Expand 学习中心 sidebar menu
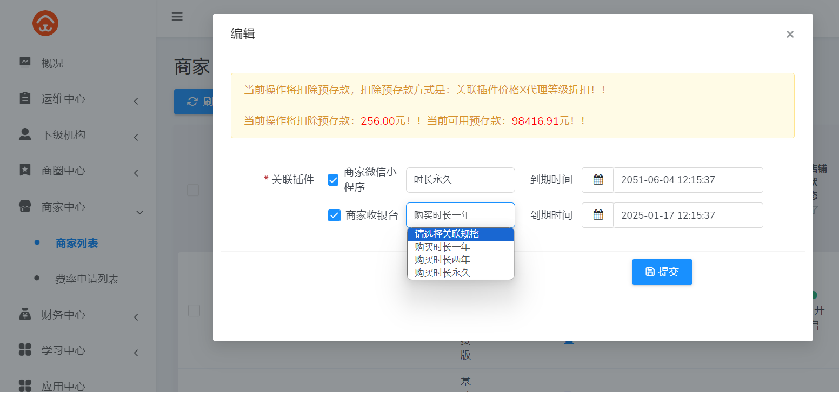 (78, 351)
